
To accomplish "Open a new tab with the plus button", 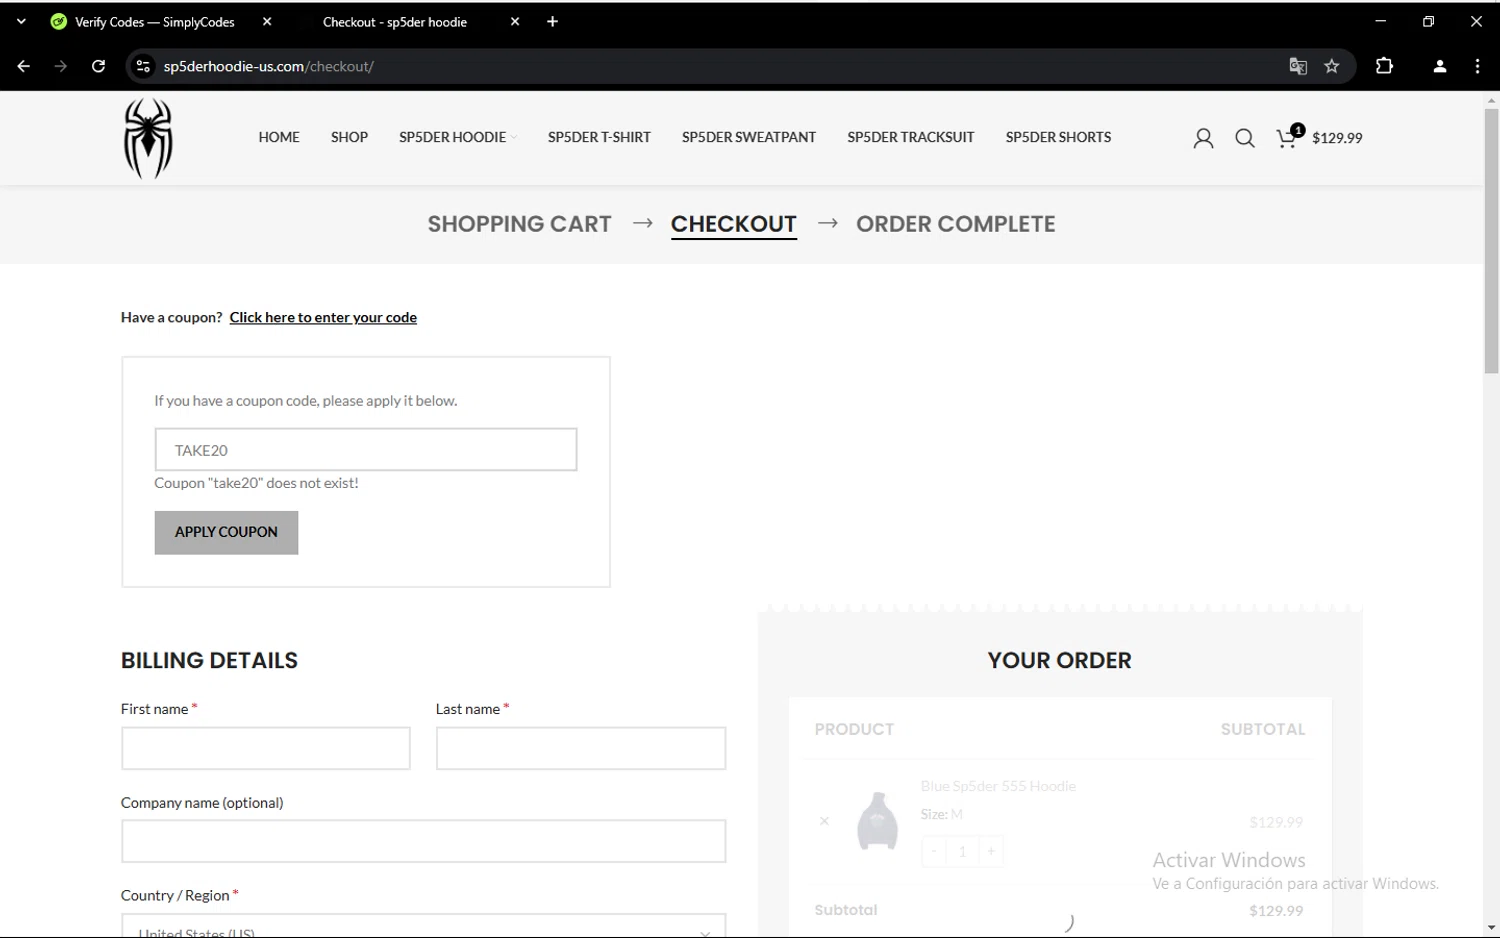I will point(552,21).
